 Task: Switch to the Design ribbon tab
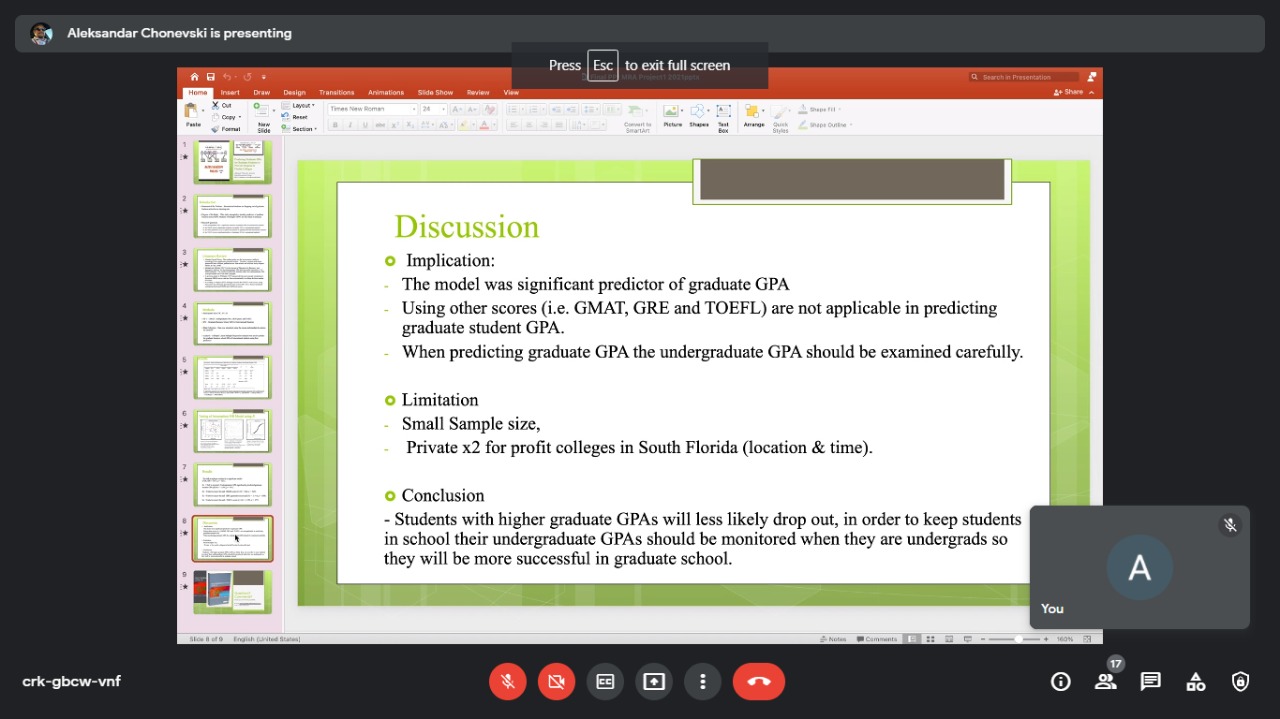pyautogui.click(x=294, y=93)
